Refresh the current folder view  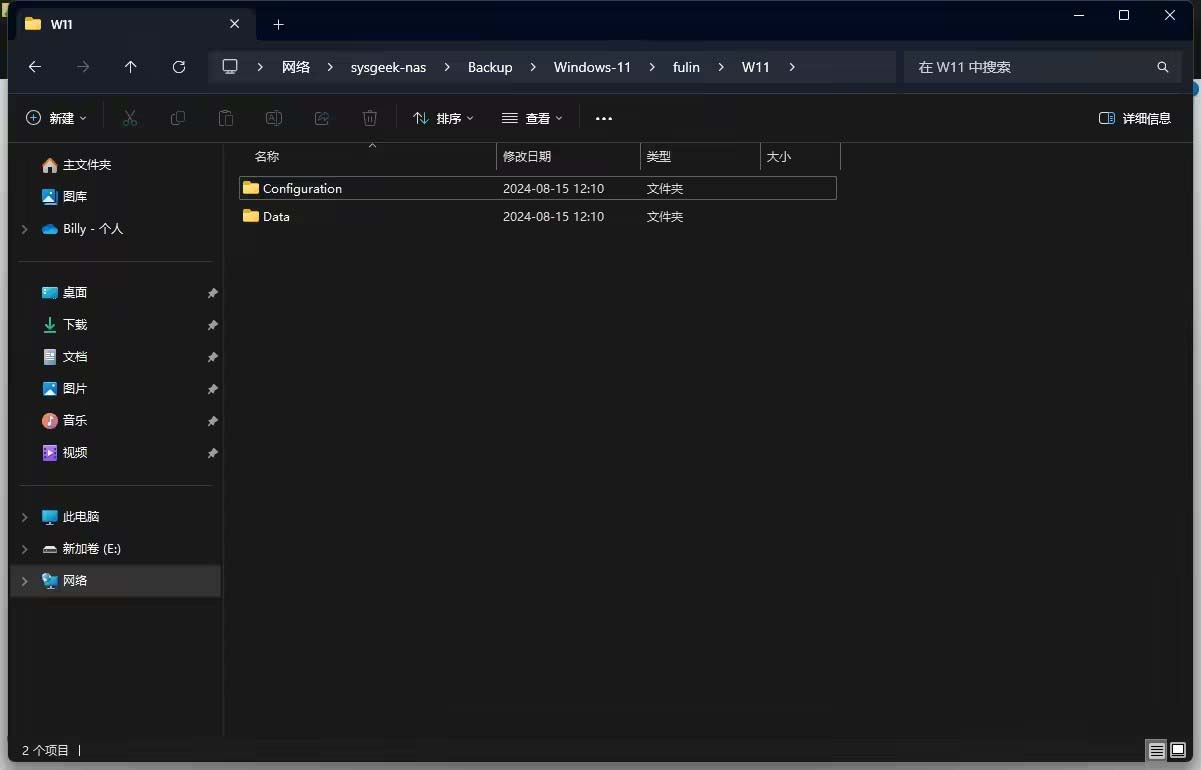(179, 67)
